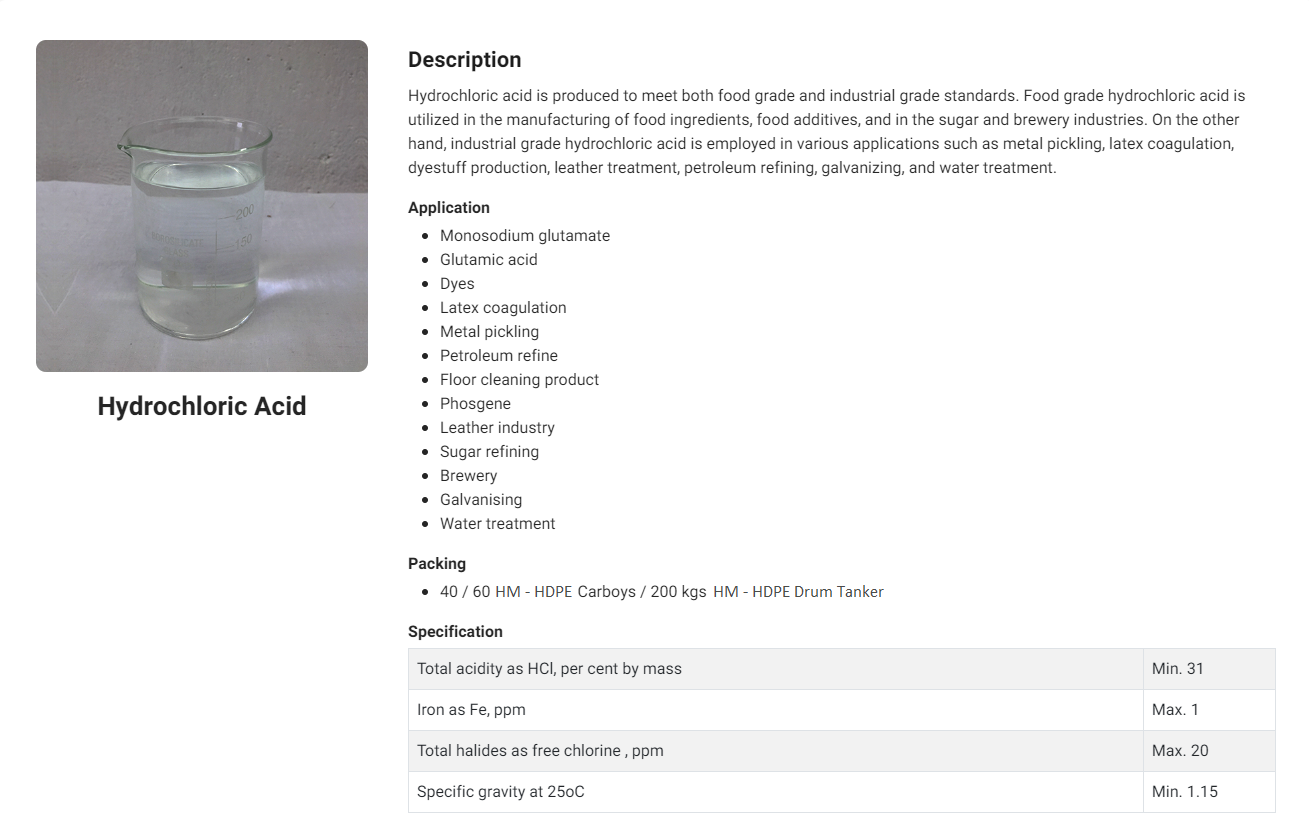Click Petroleum refine list item
Screen dimensions: 1315x828
pos(499,356)
